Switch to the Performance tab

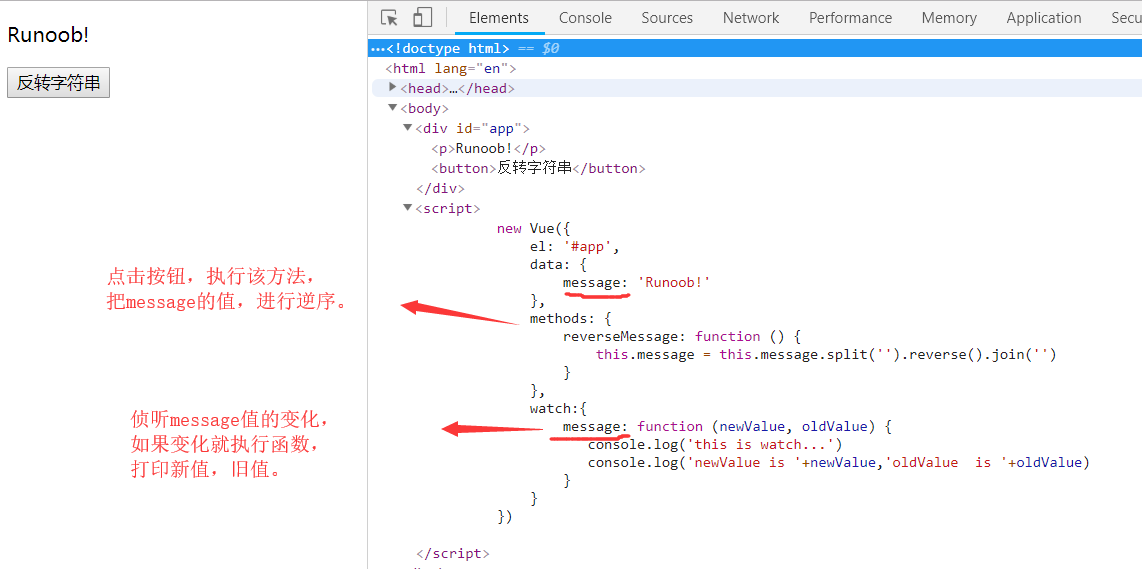point(850,18)
